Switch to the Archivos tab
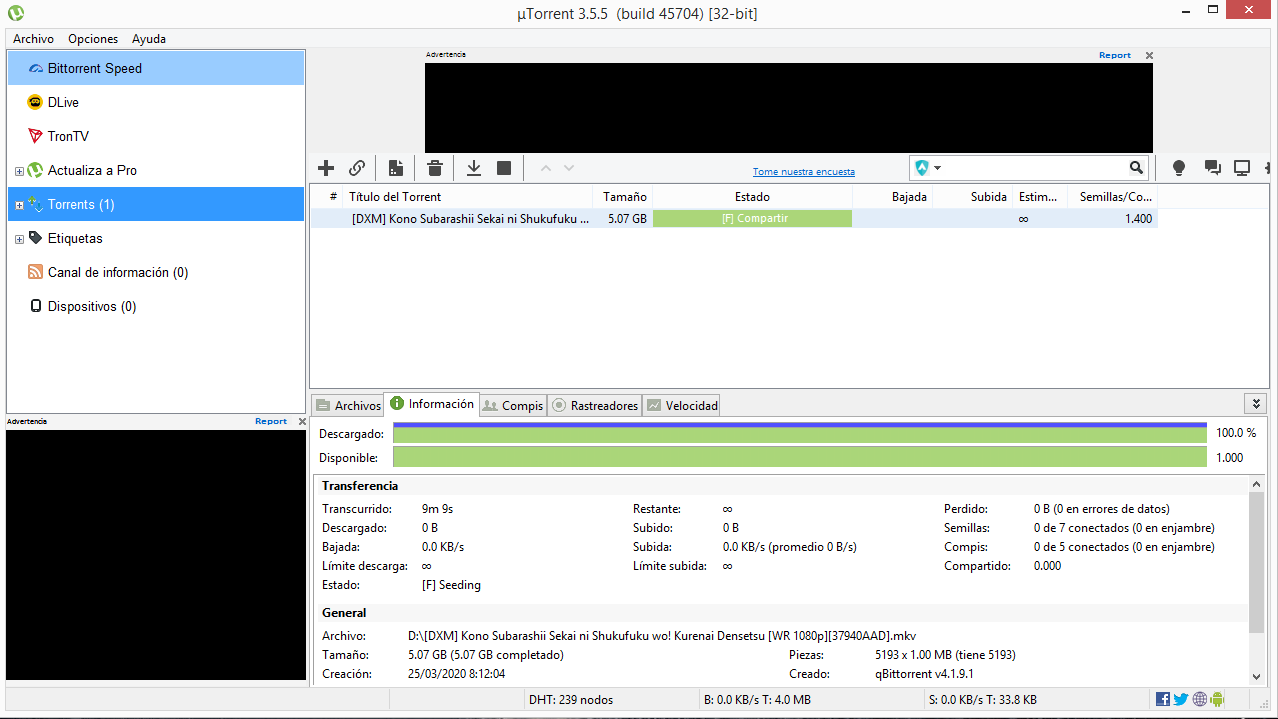Image resolution: width=1278 pixels, height=719 pixels. coord(348,405)
